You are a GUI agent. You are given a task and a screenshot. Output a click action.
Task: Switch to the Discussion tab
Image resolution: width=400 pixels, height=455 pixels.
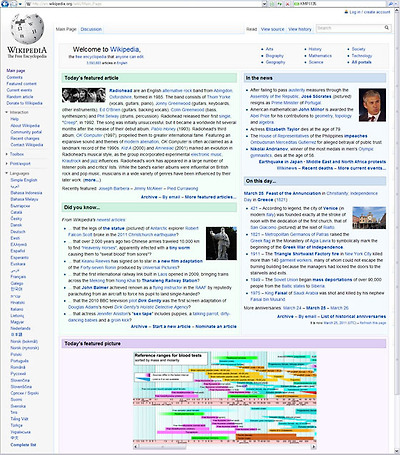click(91, 29)
